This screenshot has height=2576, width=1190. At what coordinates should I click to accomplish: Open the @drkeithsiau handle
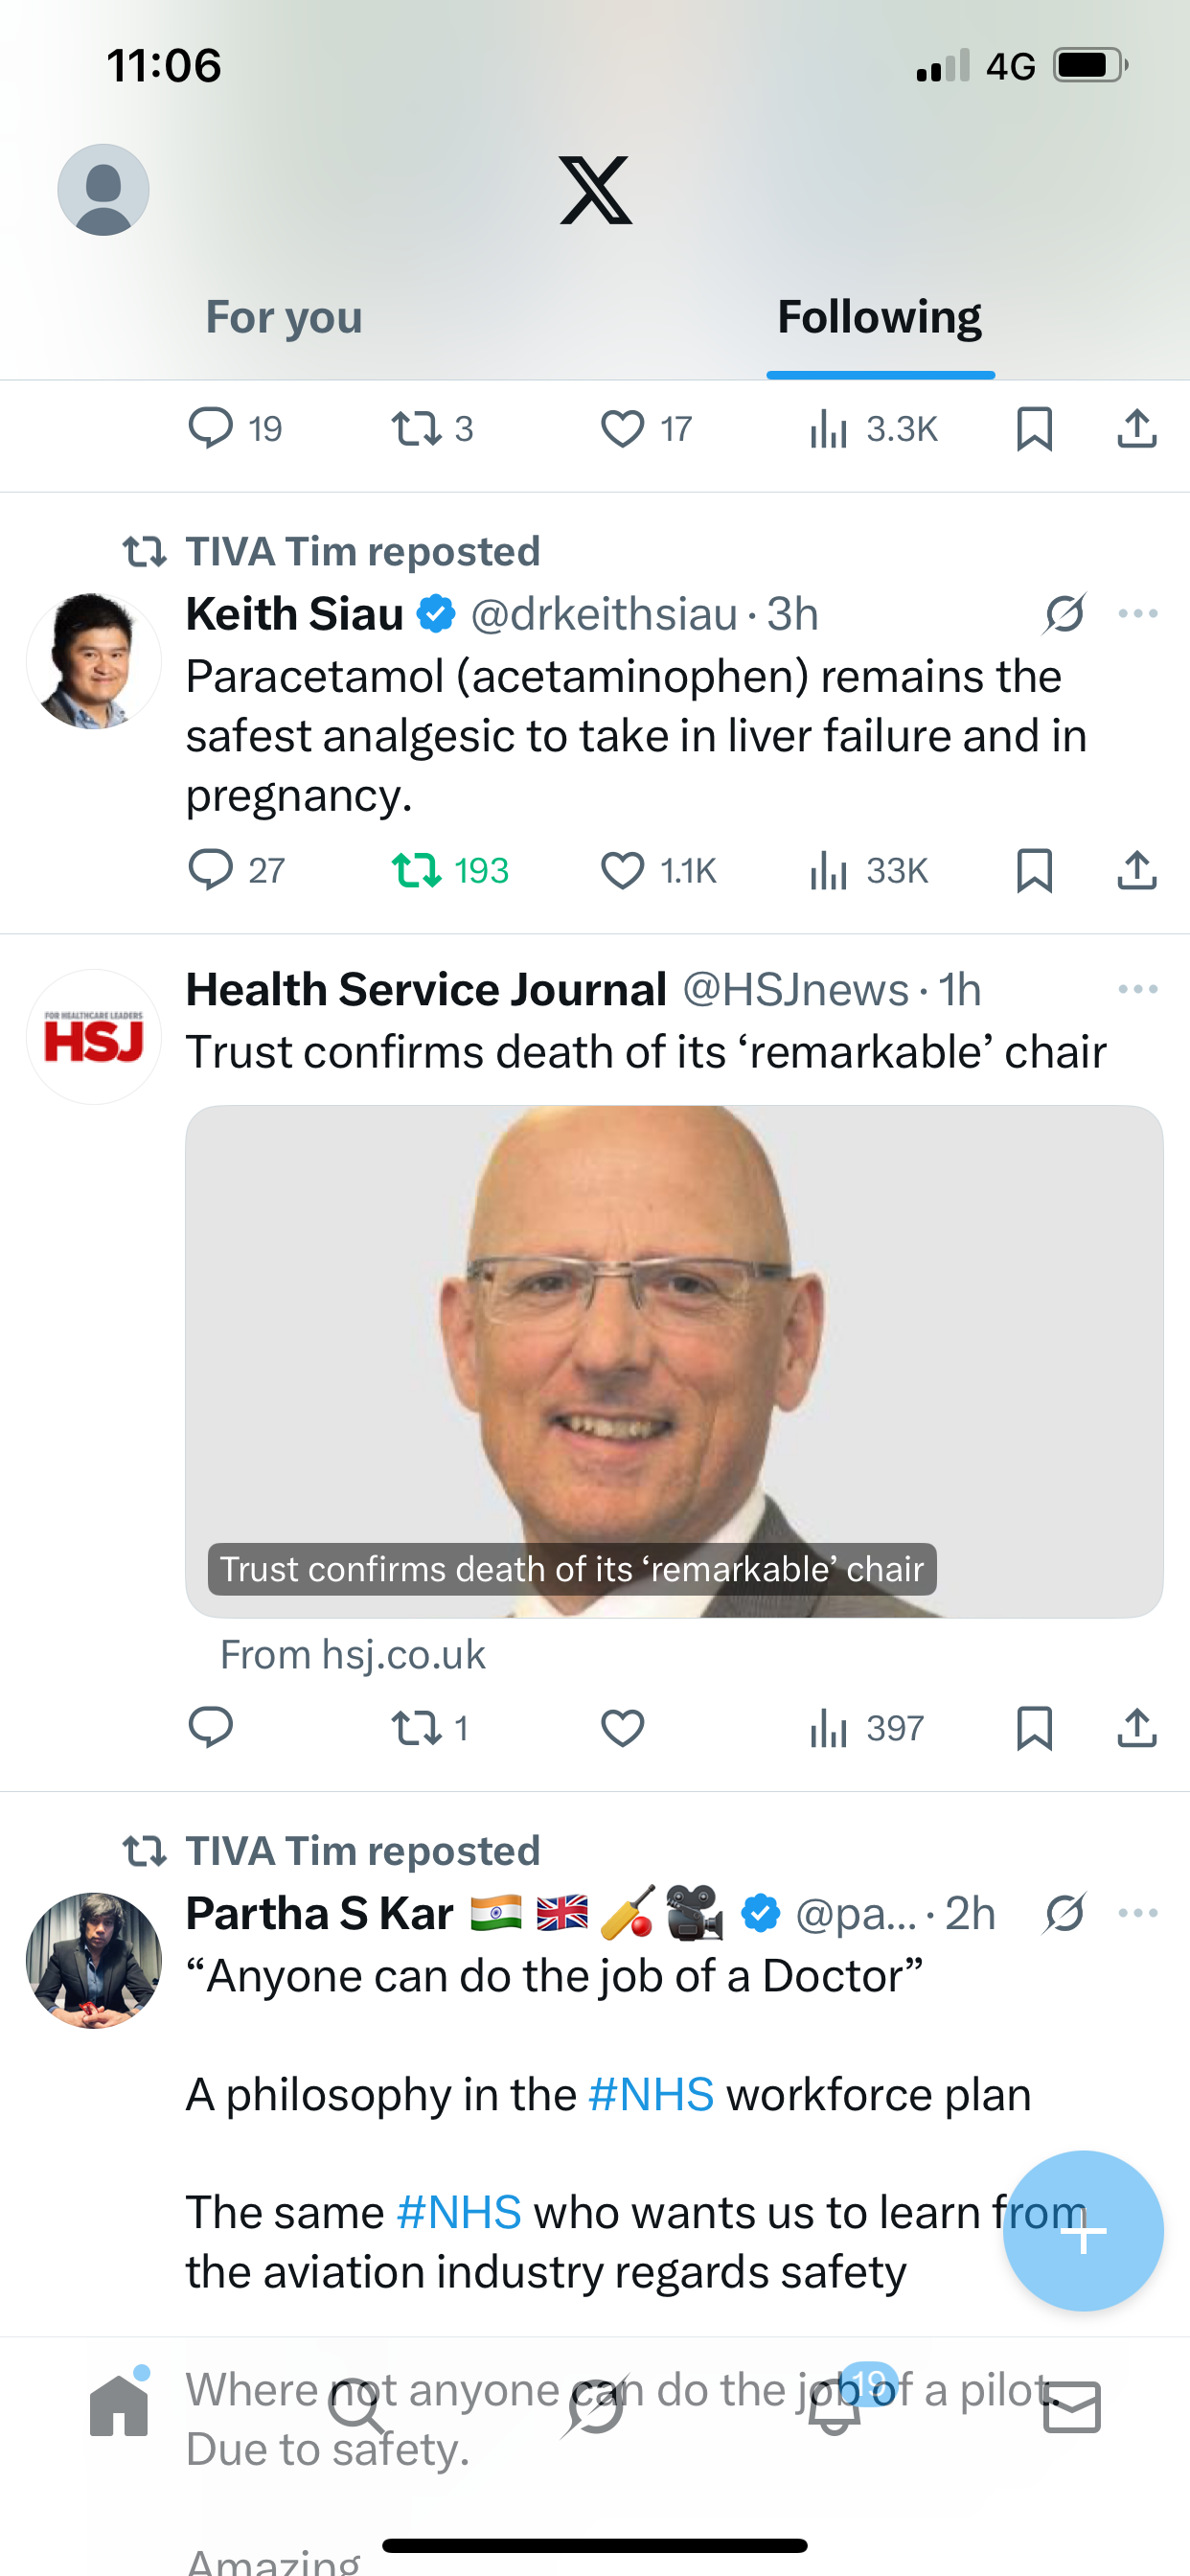click(x=603, y=614)
